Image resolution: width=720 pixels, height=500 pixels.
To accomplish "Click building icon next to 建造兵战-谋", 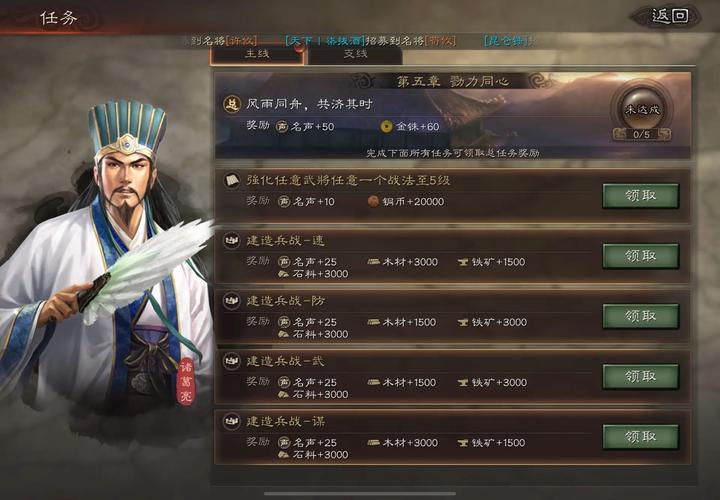I will click(232, 421).
